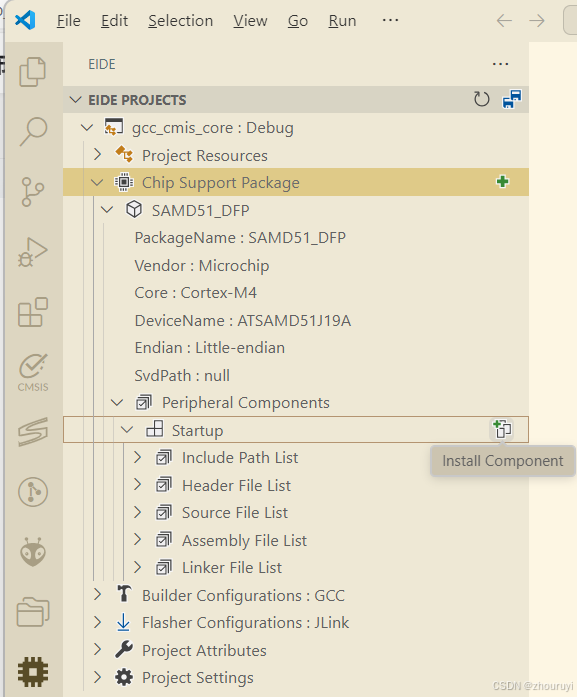Open the Run menu

(x=342, y=21)
